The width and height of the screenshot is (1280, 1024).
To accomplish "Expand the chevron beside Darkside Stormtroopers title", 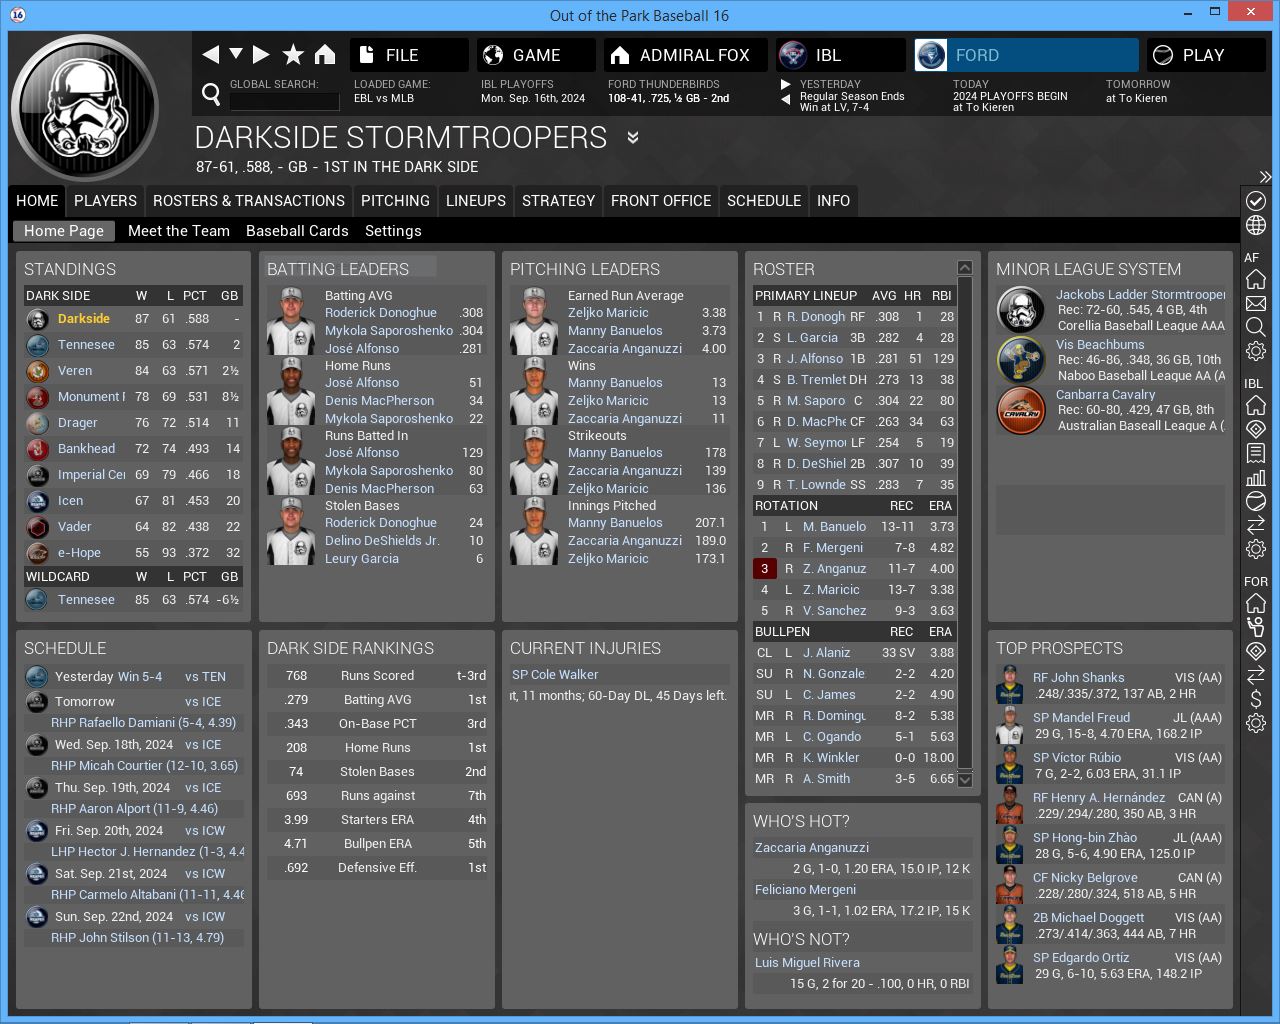I will pos(633,138).
